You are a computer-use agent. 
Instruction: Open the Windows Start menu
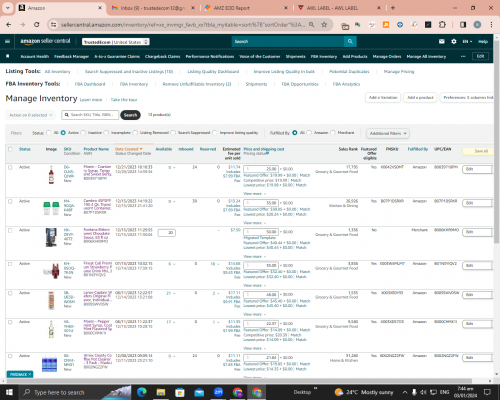click(9, 392)
